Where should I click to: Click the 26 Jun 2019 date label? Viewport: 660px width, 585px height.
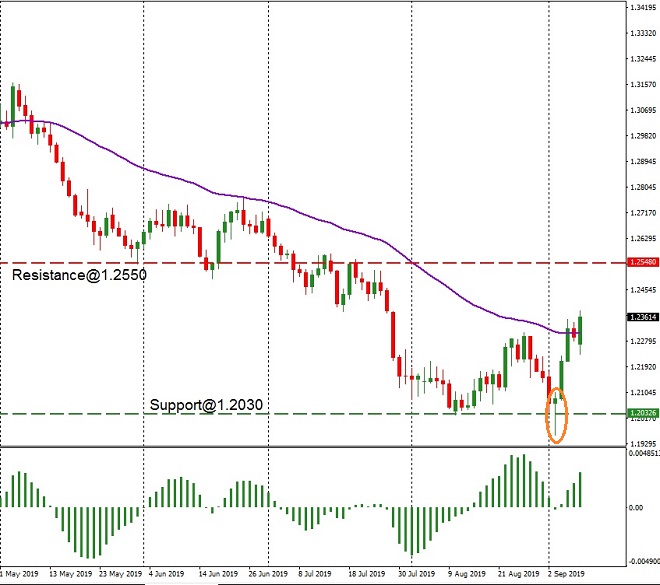point(268,574)
